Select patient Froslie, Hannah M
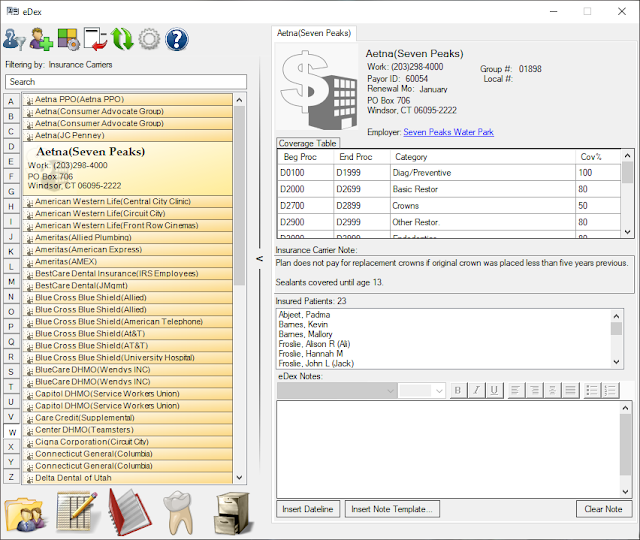 coord(311,354)
